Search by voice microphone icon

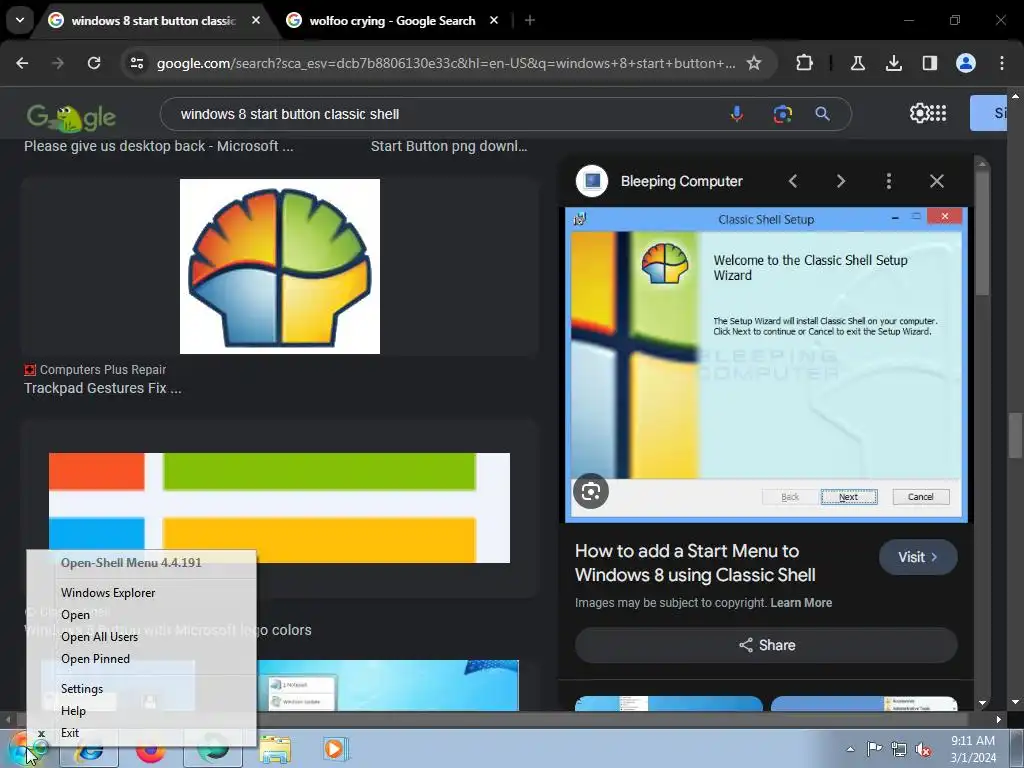(737, 114)
